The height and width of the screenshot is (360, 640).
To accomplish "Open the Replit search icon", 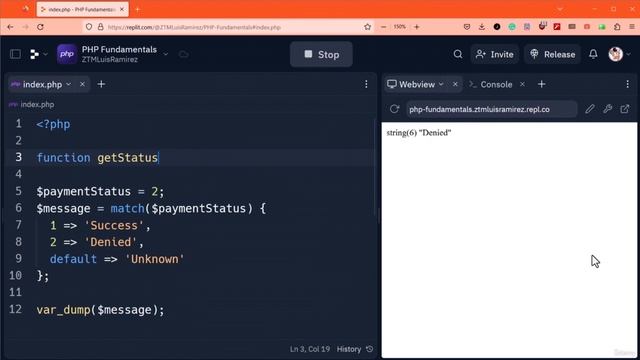I will (458, 54).
